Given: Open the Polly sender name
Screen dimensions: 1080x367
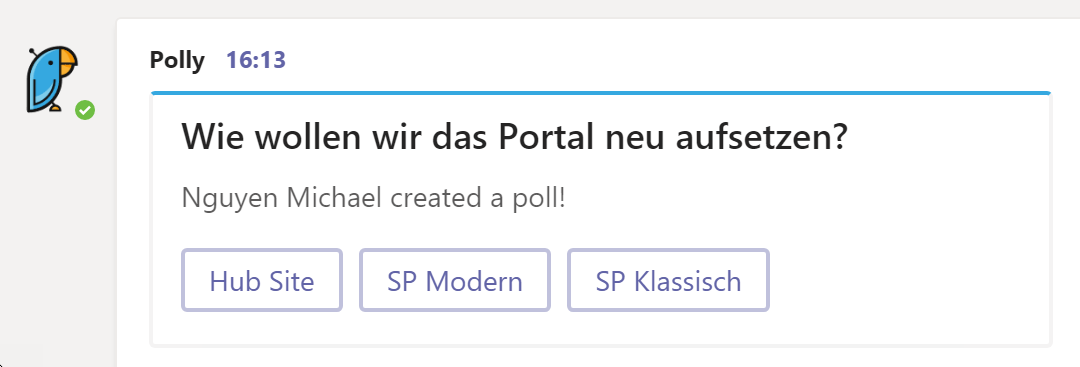Looking at the screenshot, I should (177, 61).
